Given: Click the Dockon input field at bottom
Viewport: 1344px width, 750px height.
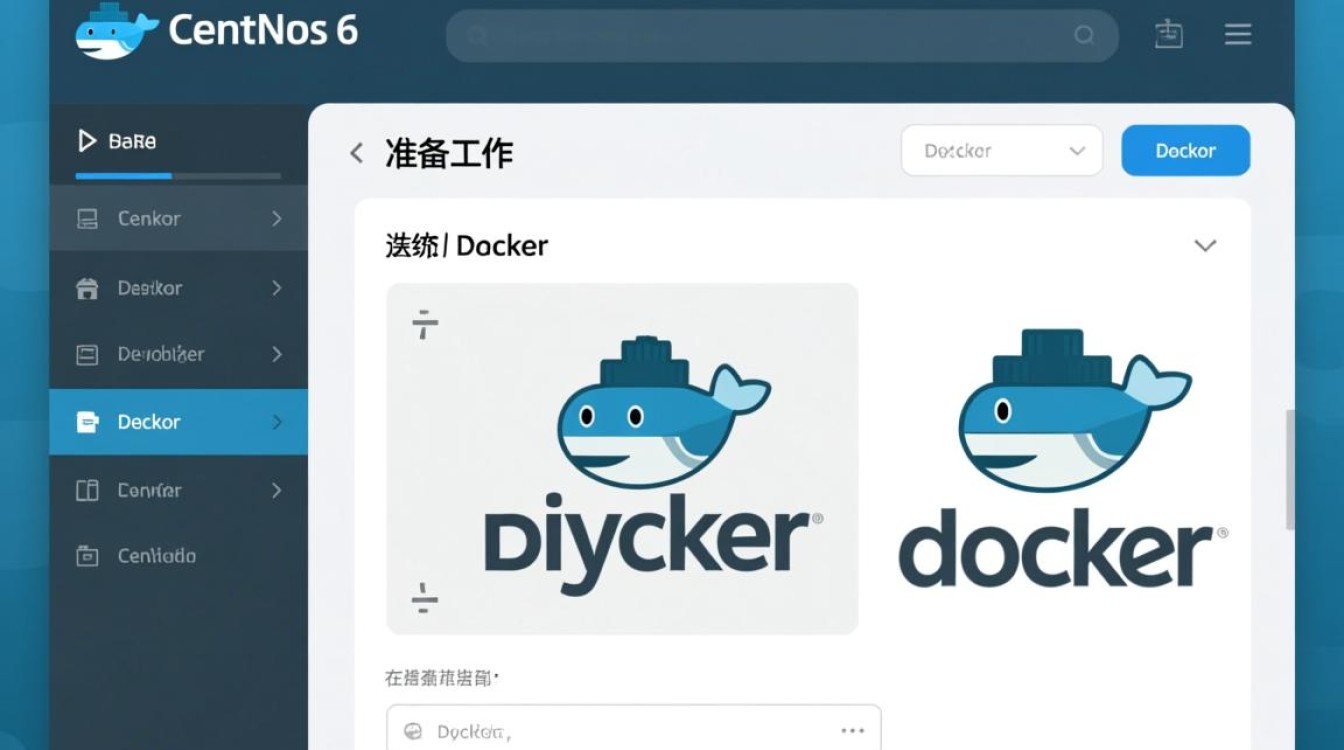Looking at the screenshot, I should pos(634,728).
